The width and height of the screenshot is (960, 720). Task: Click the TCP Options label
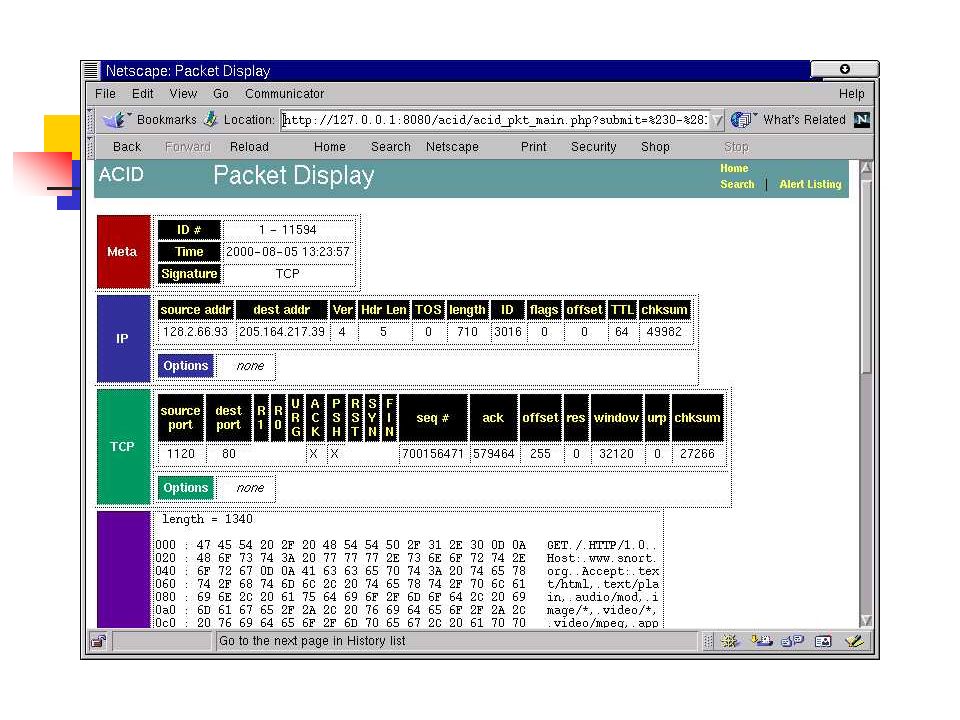186,487
